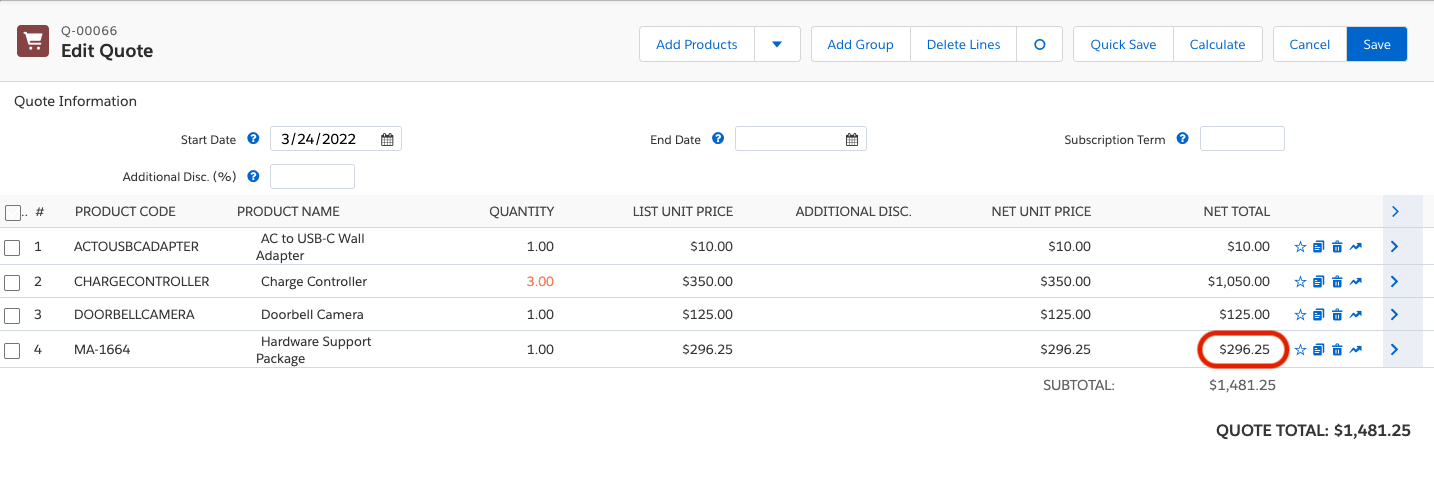Edit the Charge Controller quantity value 3.00

[540, 282]
